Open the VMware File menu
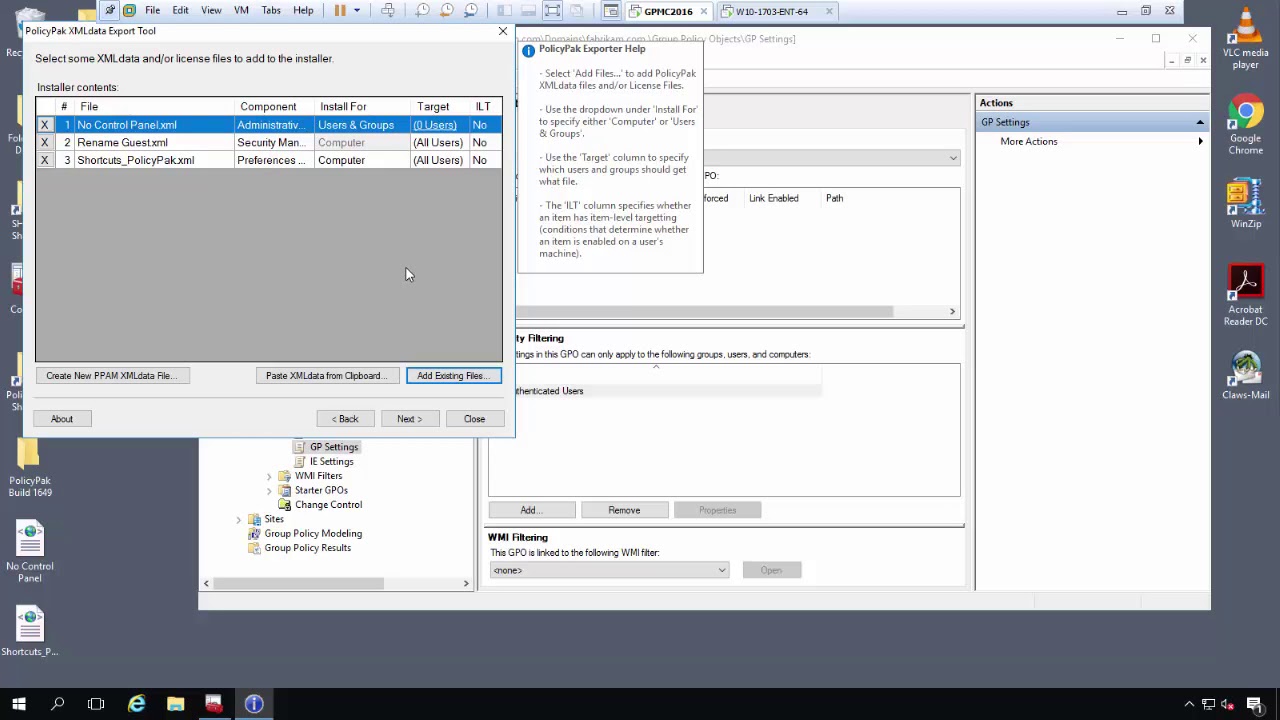The width and height of the screenshot is (1280, 720). point(153,11)
